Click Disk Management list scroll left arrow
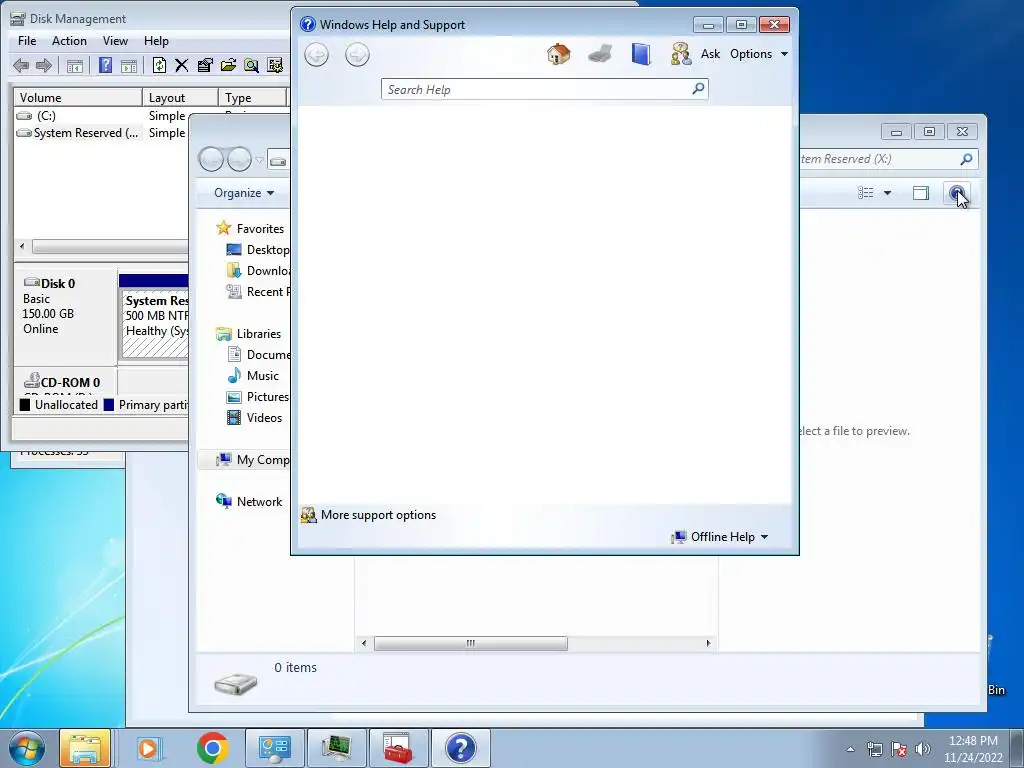Viewport: 1024px width, 768px height. pyautogui.click(x=22, y=246)
